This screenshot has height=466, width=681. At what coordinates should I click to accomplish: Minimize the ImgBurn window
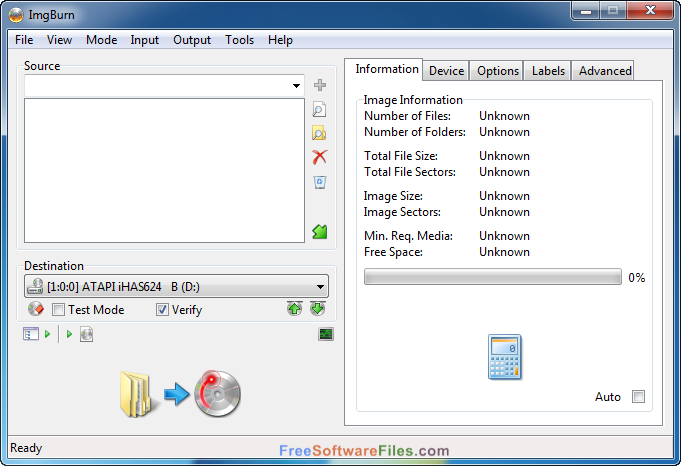click(x=586, y=11)
